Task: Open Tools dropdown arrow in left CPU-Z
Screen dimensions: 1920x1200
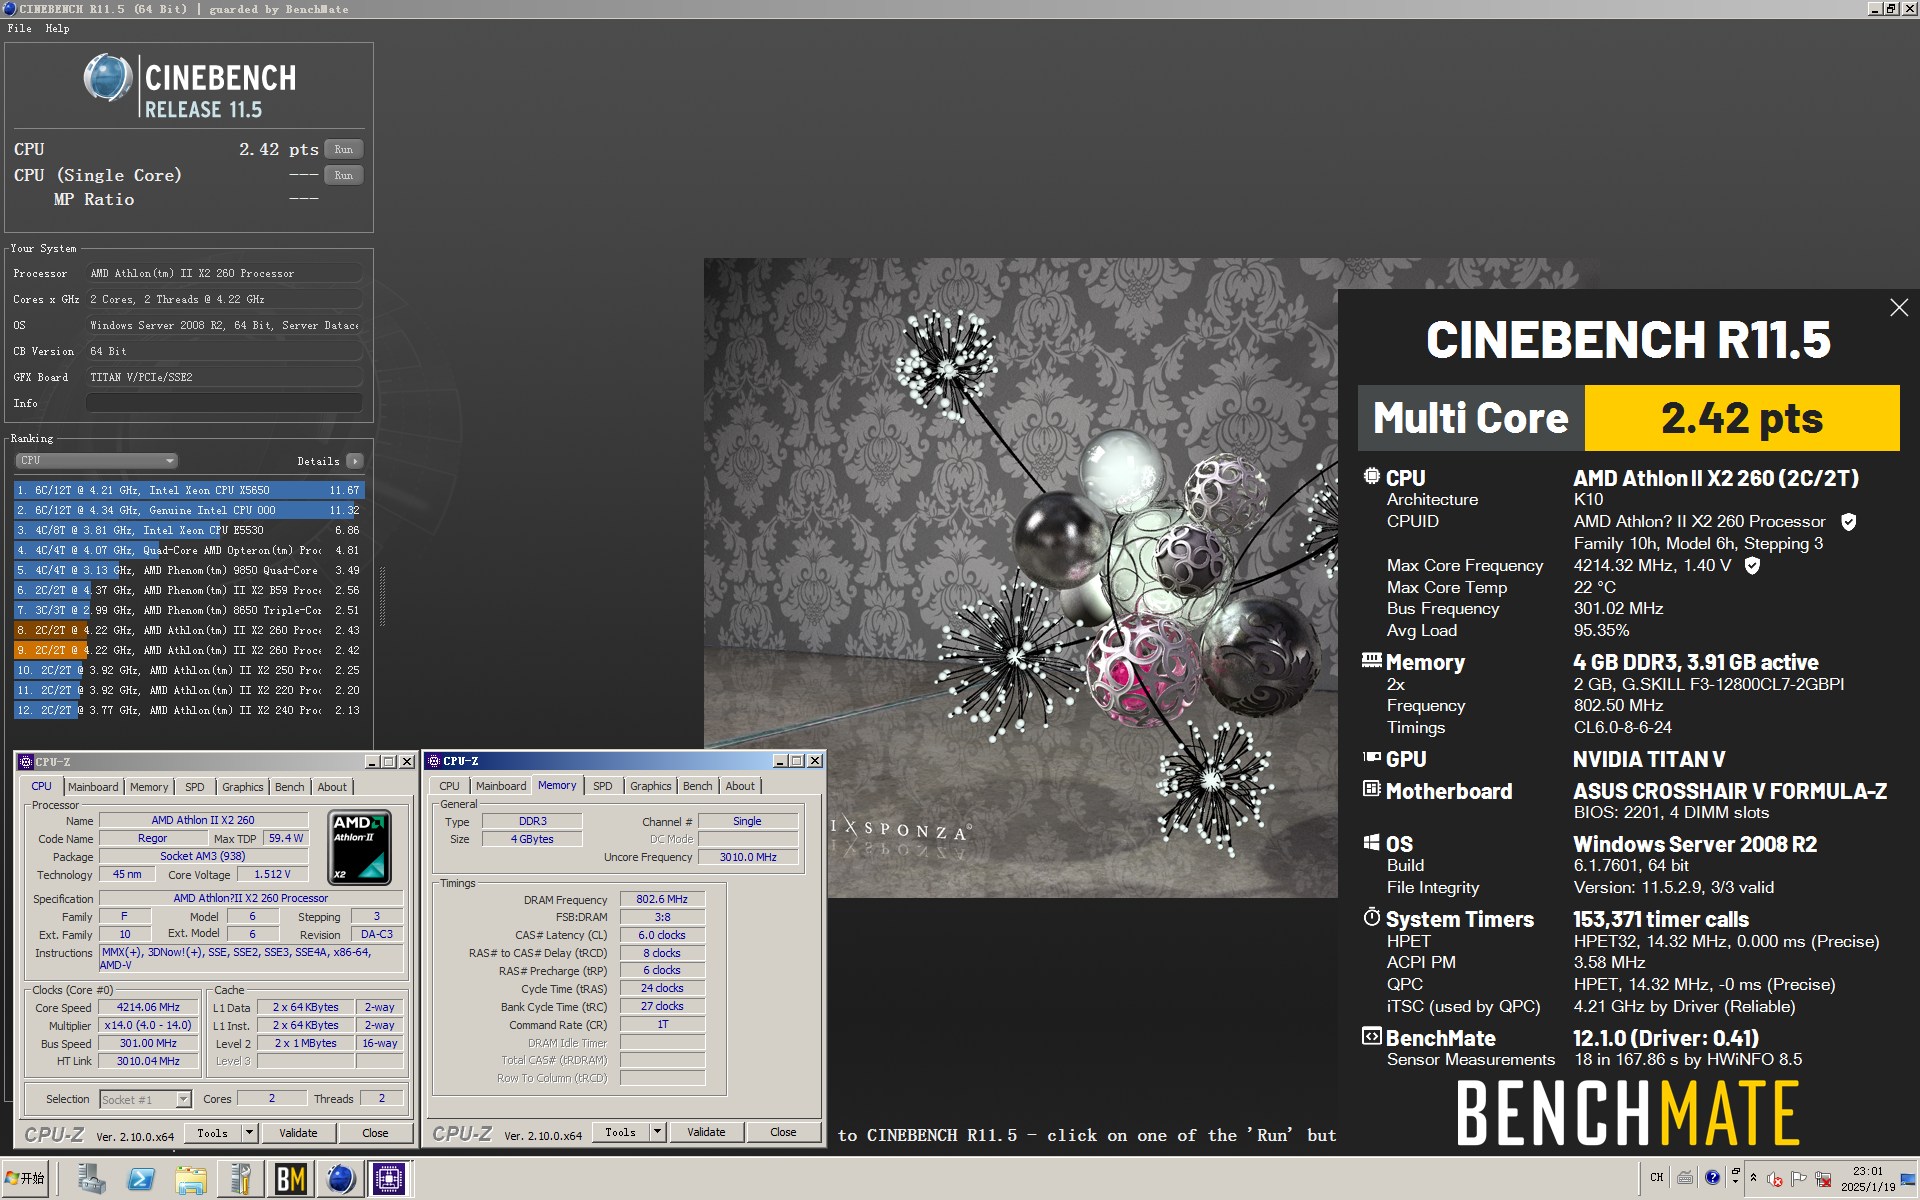Action: click(250, 1133)
